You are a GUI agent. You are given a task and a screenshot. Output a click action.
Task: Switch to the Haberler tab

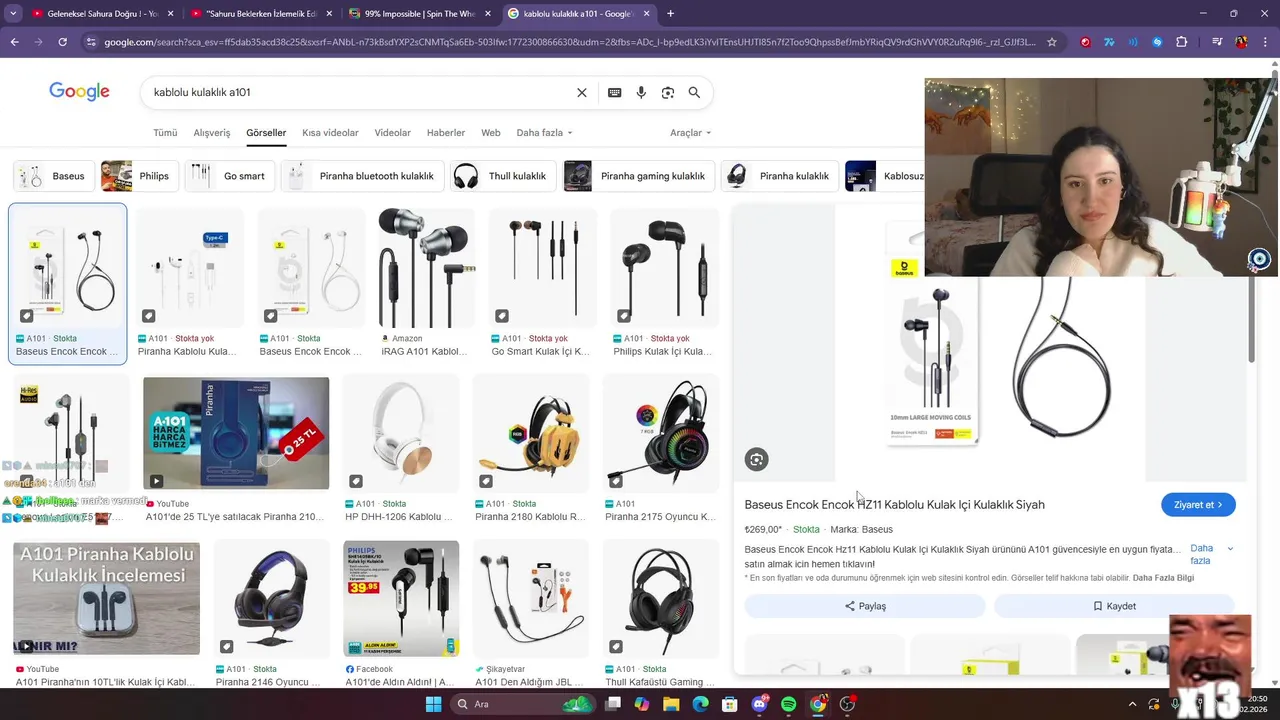click(446, 133)
